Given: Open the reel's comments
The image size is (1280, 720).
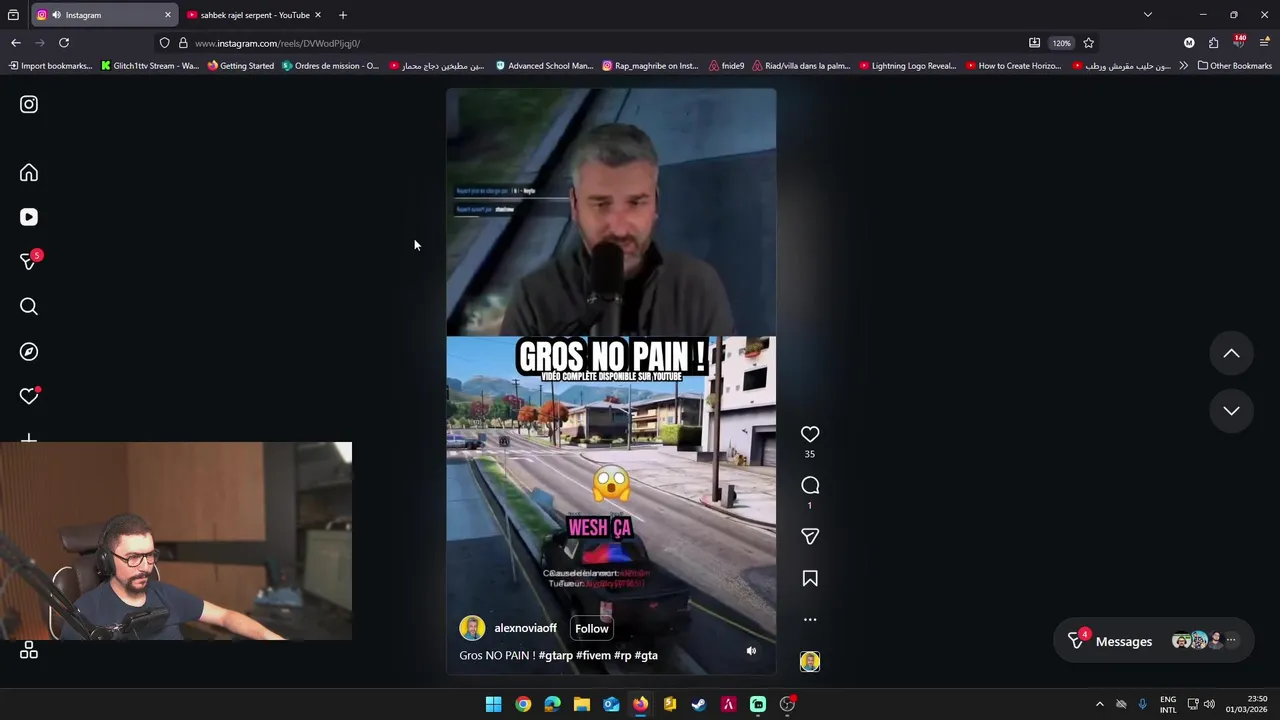Looking at the screenshot, I should 810,485.
